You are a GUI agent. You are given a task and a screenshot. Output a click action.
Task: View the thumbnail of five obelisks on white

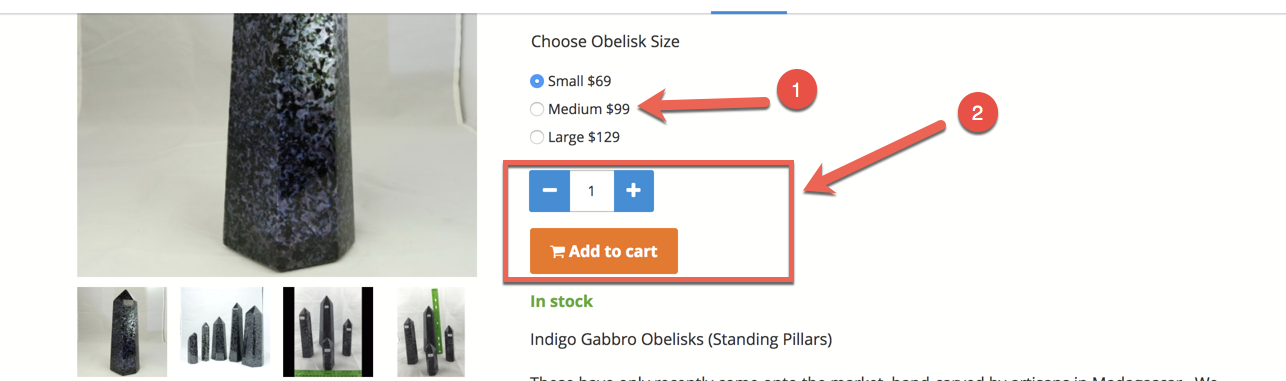point(225,332)
